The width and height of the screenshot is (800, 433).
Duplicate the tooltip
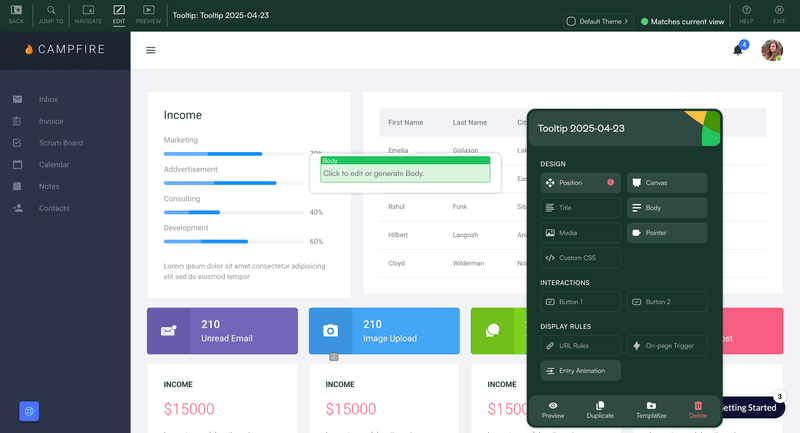click(x=600, y=410)
